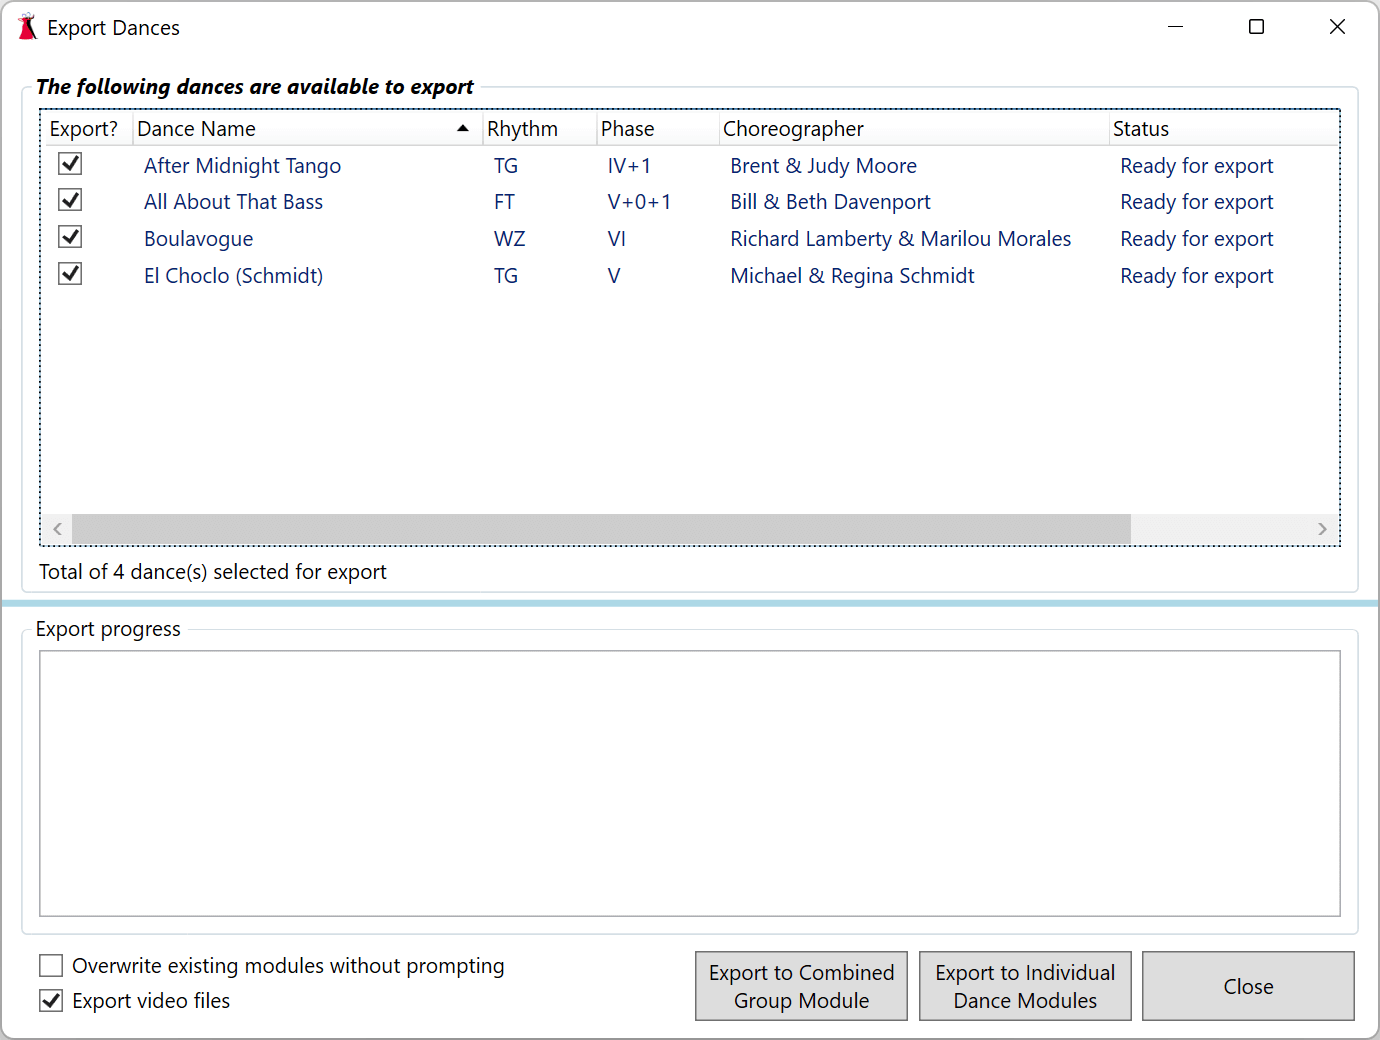This screenshot has width=1380, height=1040.
Task: Select the Boulavogue dance name
Action: [198, 239]
